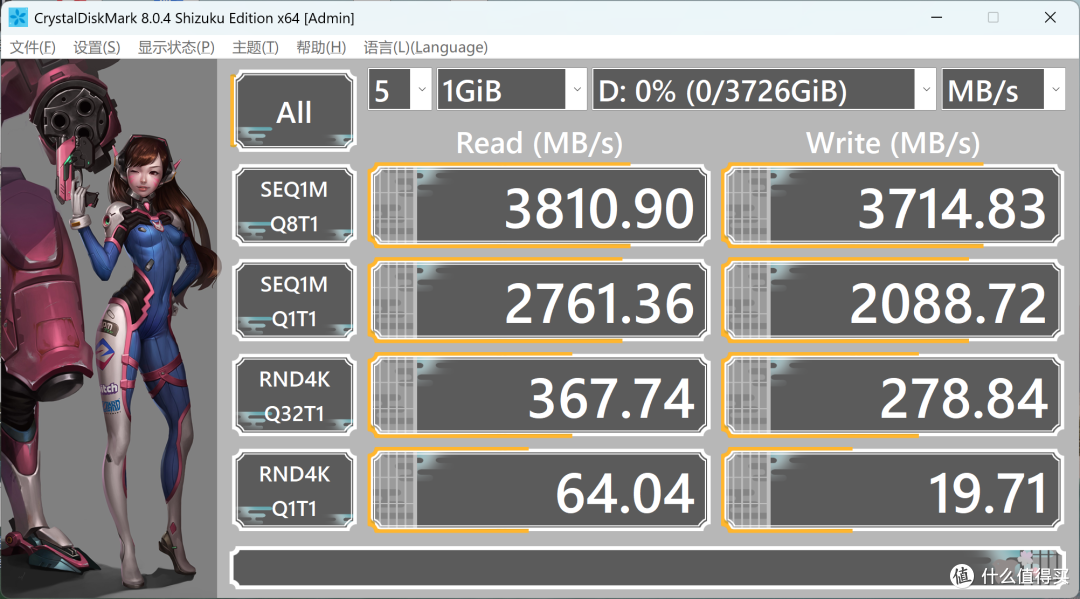Click the 64.04 read result
Screen dimensions: 1080x599
[539, 491]
